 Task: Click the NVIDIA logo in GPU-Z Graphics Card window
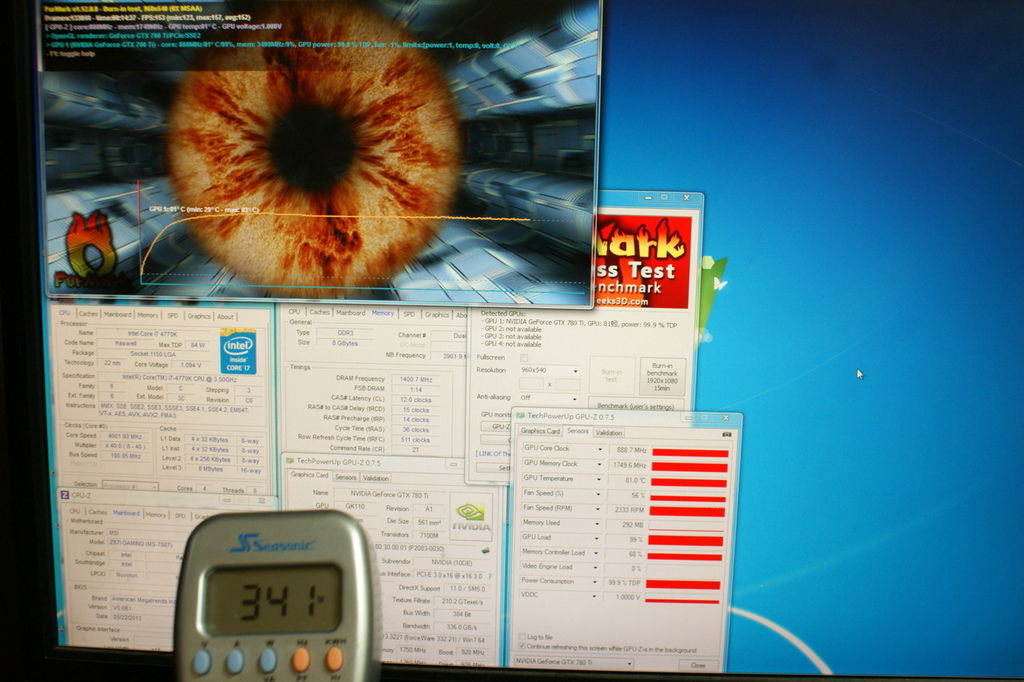pyautogui.click(x=472, y=517)
